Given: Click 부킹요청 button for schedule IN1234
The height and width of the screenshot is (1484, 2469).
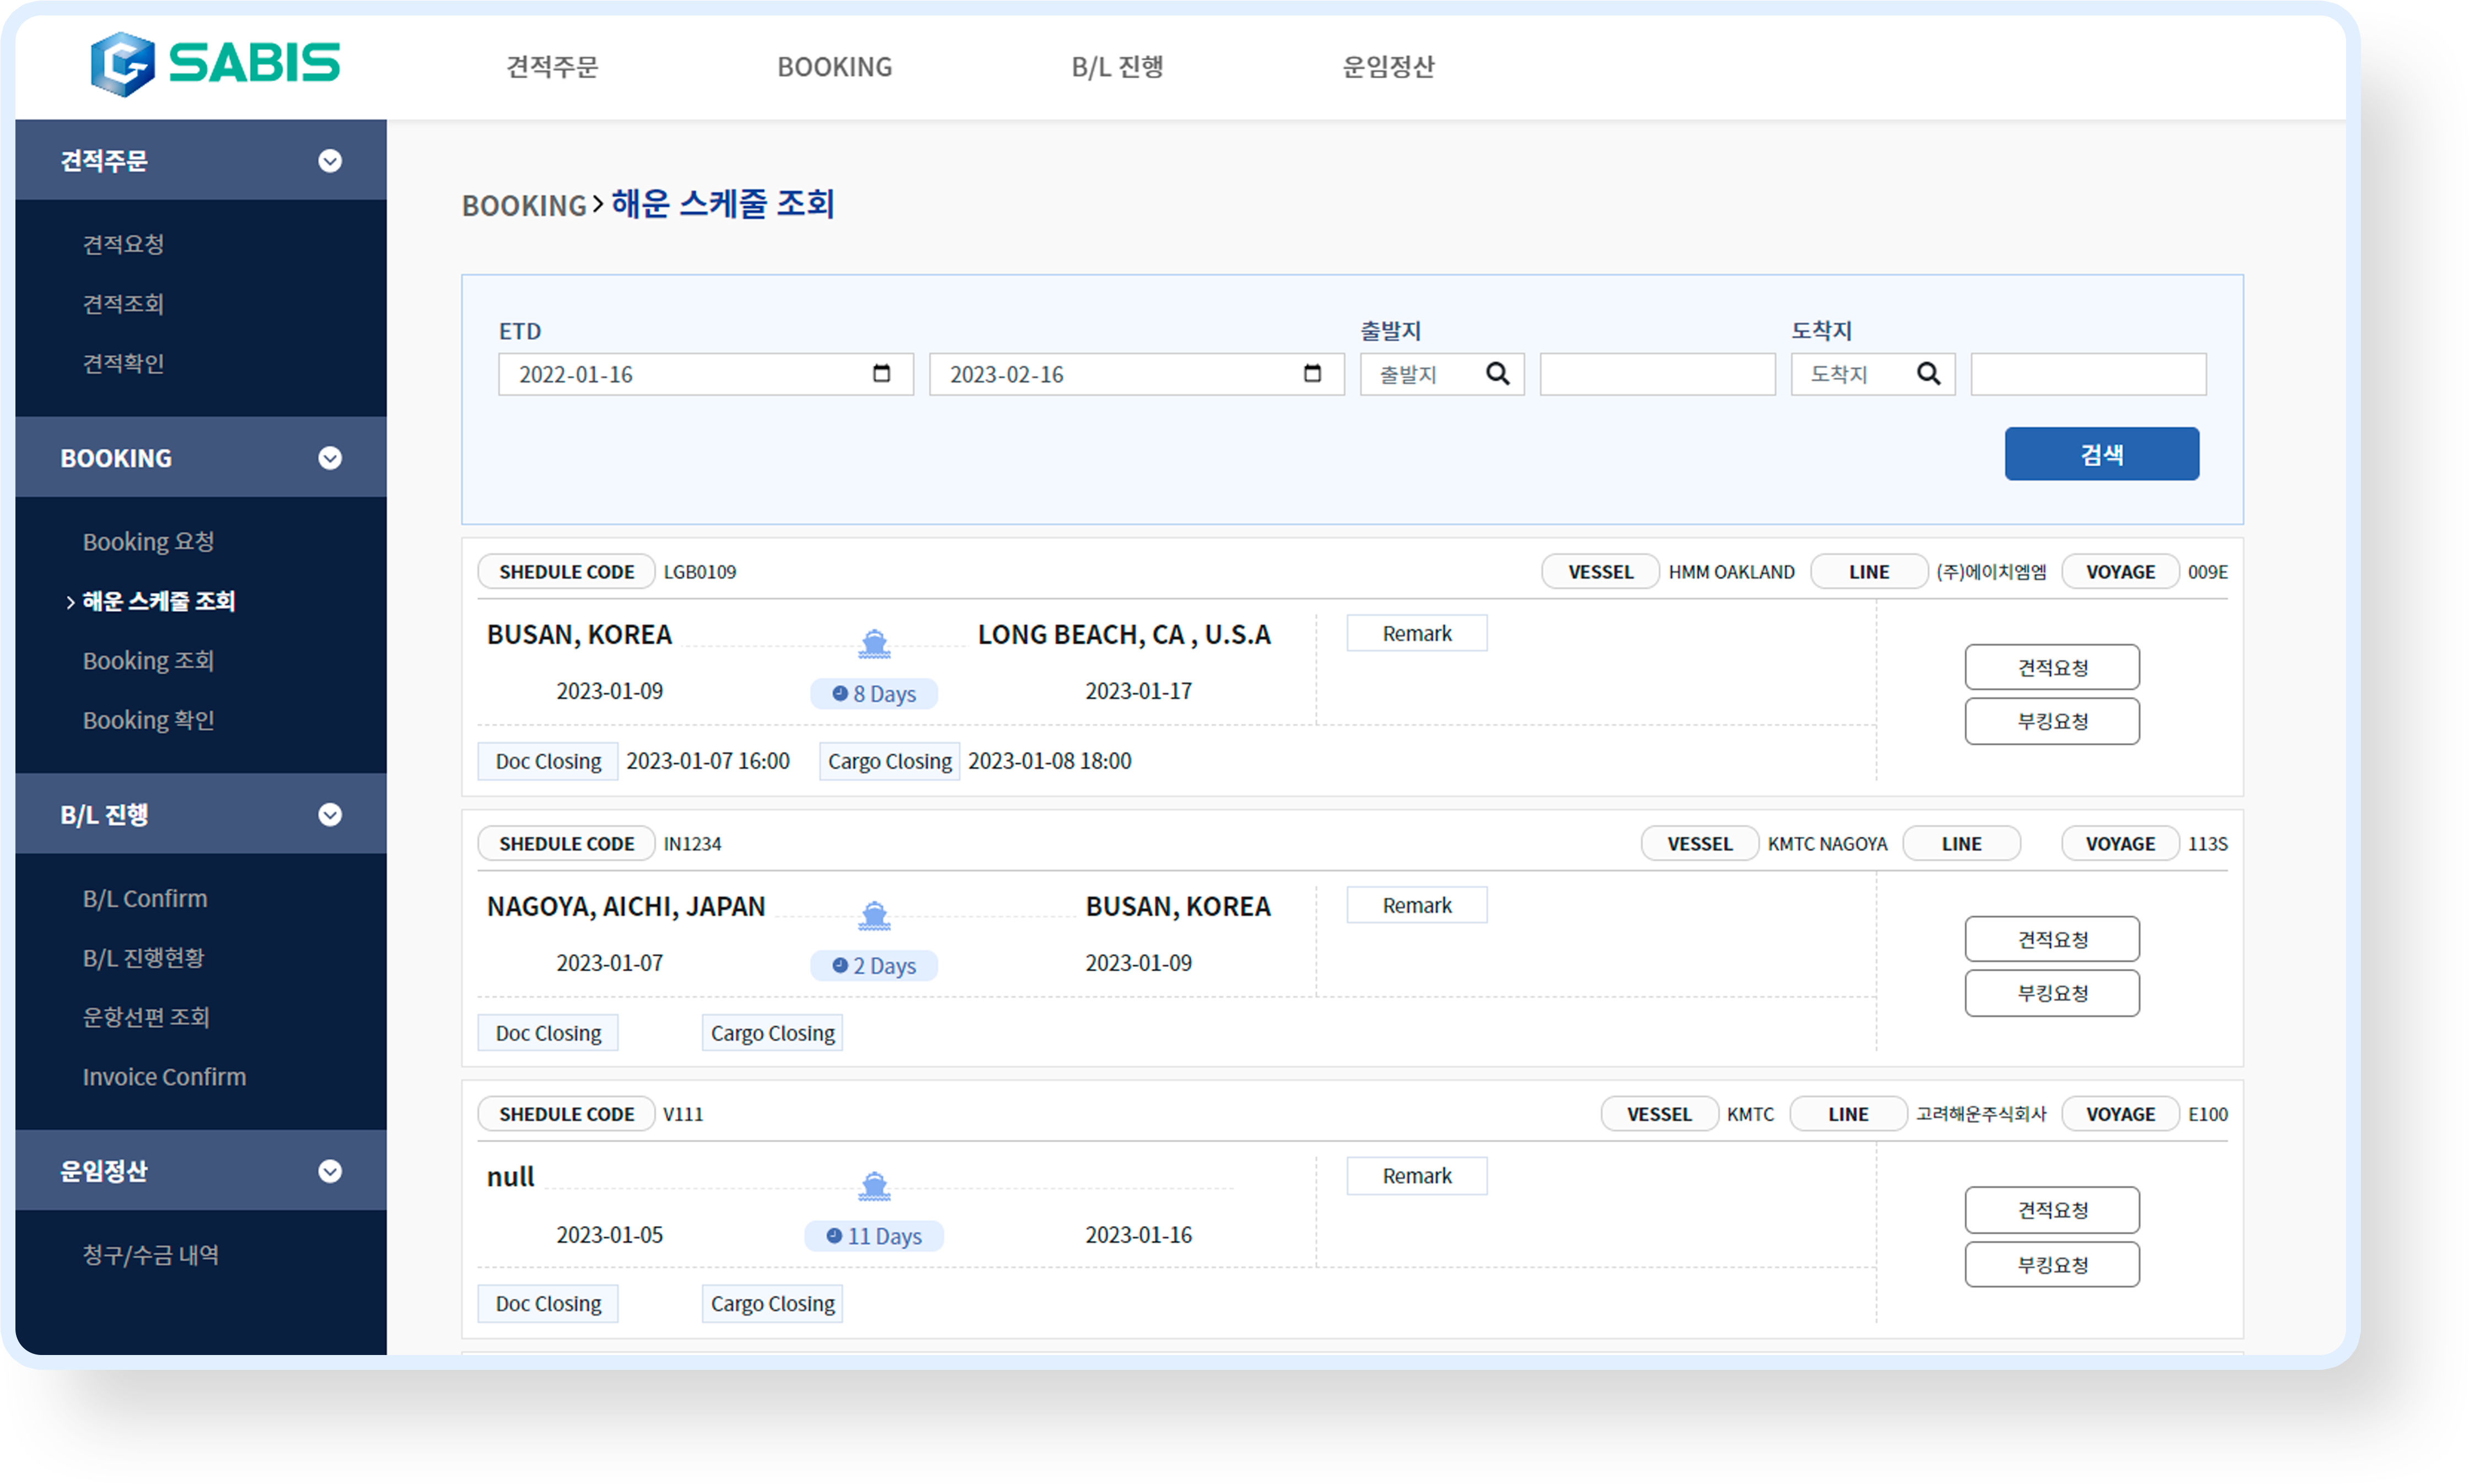Looking at the screenshot, I should click(x=2051, y=993).
